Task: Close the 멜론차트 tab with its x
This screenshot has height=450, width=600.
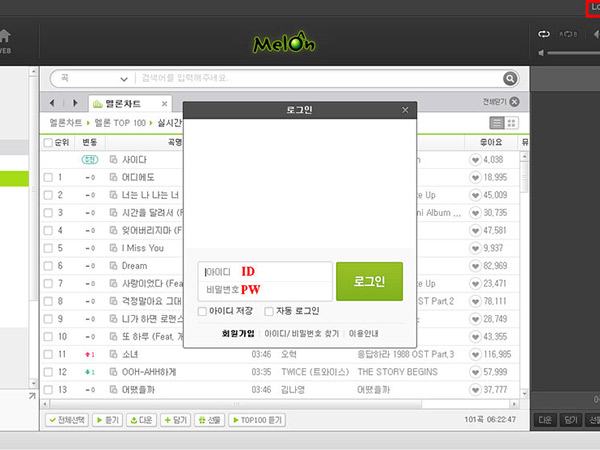Action: [165, 104]
